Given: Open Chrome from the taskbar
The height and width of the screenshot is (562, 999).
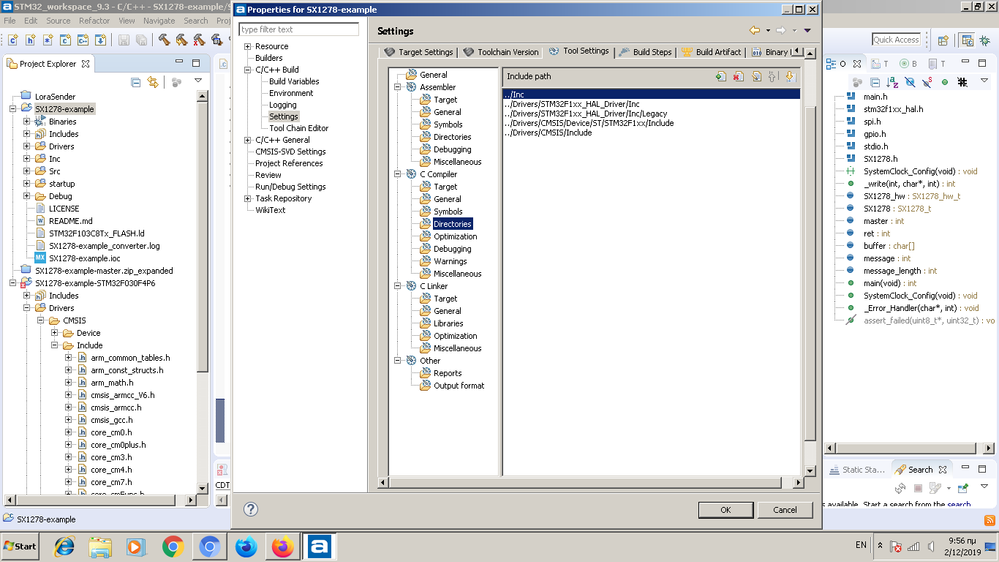Looking at the screenshot, I should click(173, 547).
